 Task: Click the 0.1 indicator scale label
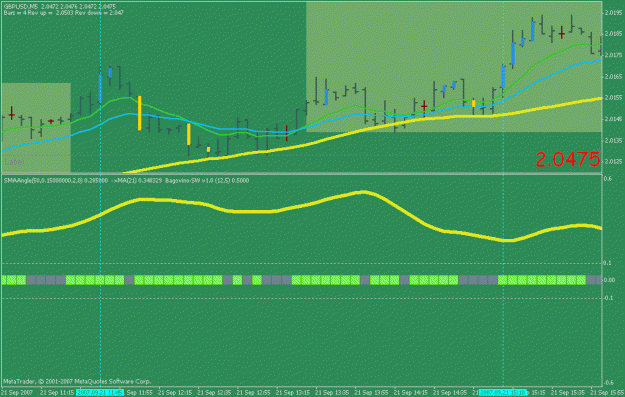point(607,263)
